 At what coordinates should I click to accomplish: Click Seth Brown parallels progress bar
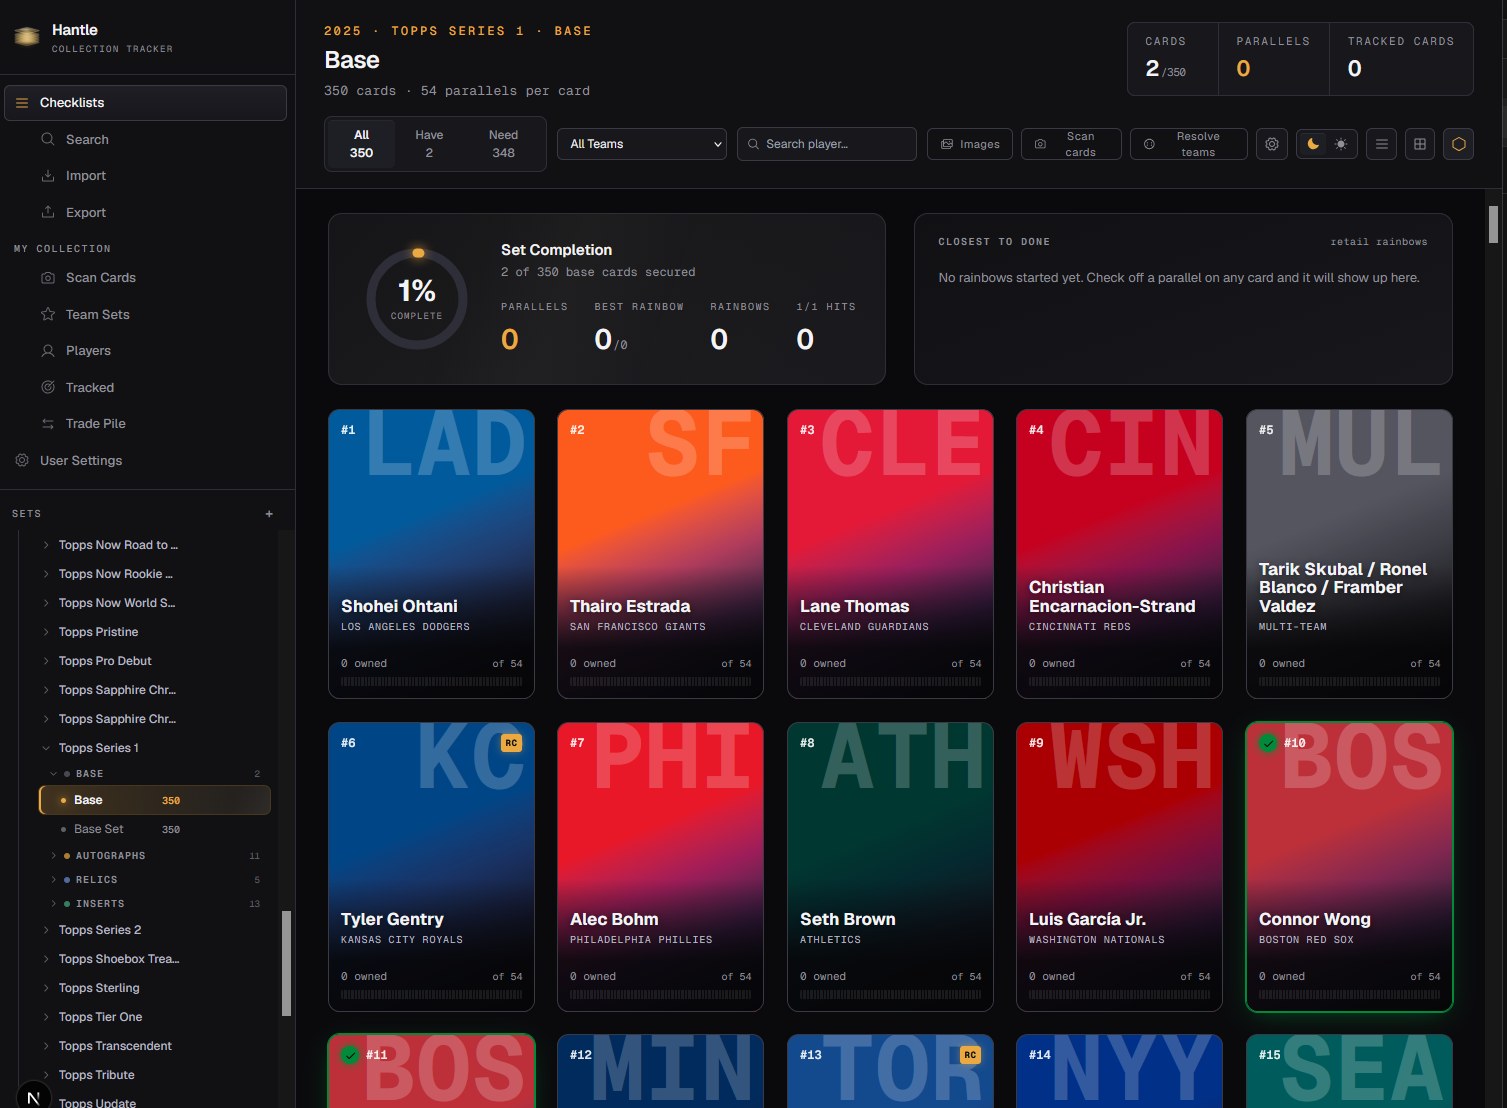click(891, 995)
